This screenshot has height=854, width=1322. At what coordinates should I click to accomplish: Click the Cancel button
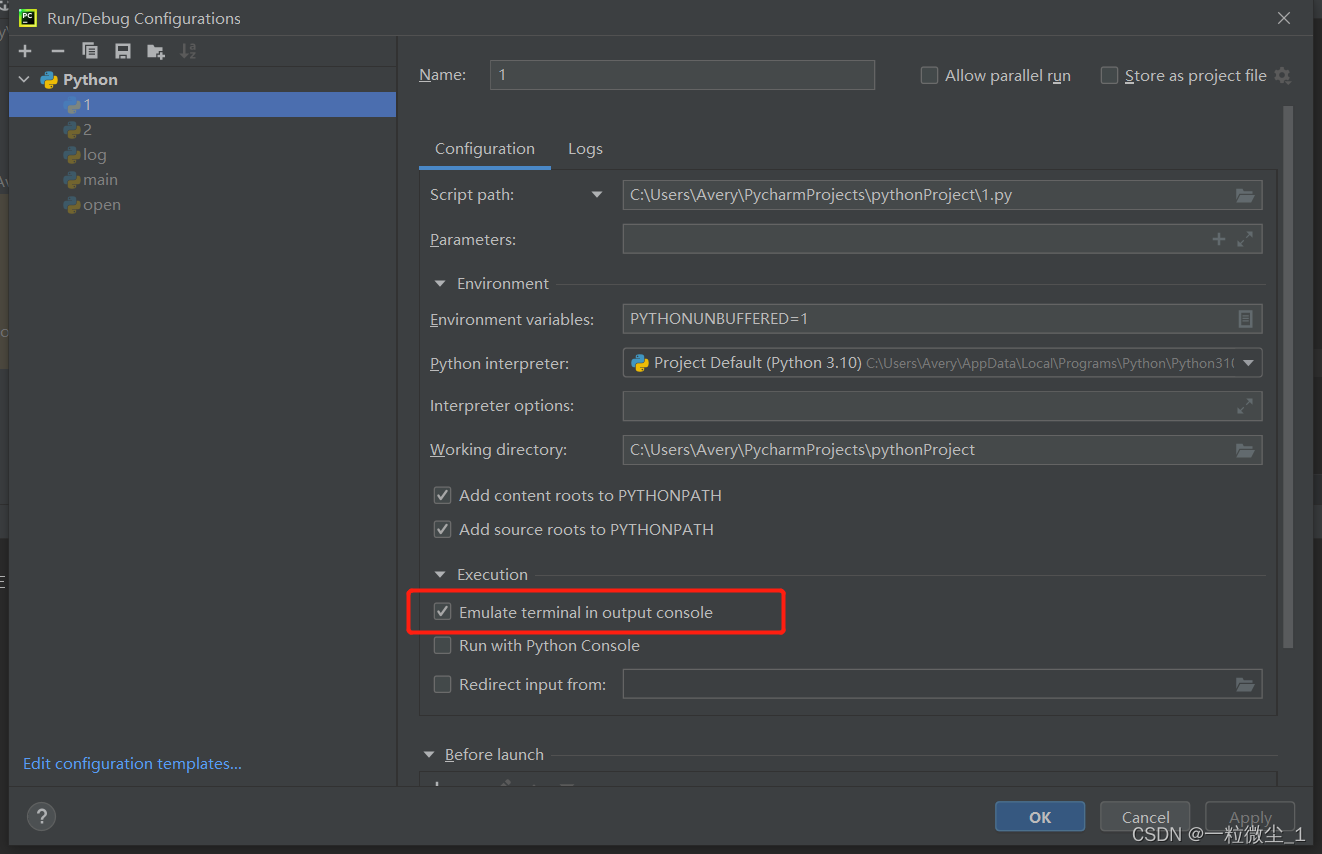tap(1145, 817)
